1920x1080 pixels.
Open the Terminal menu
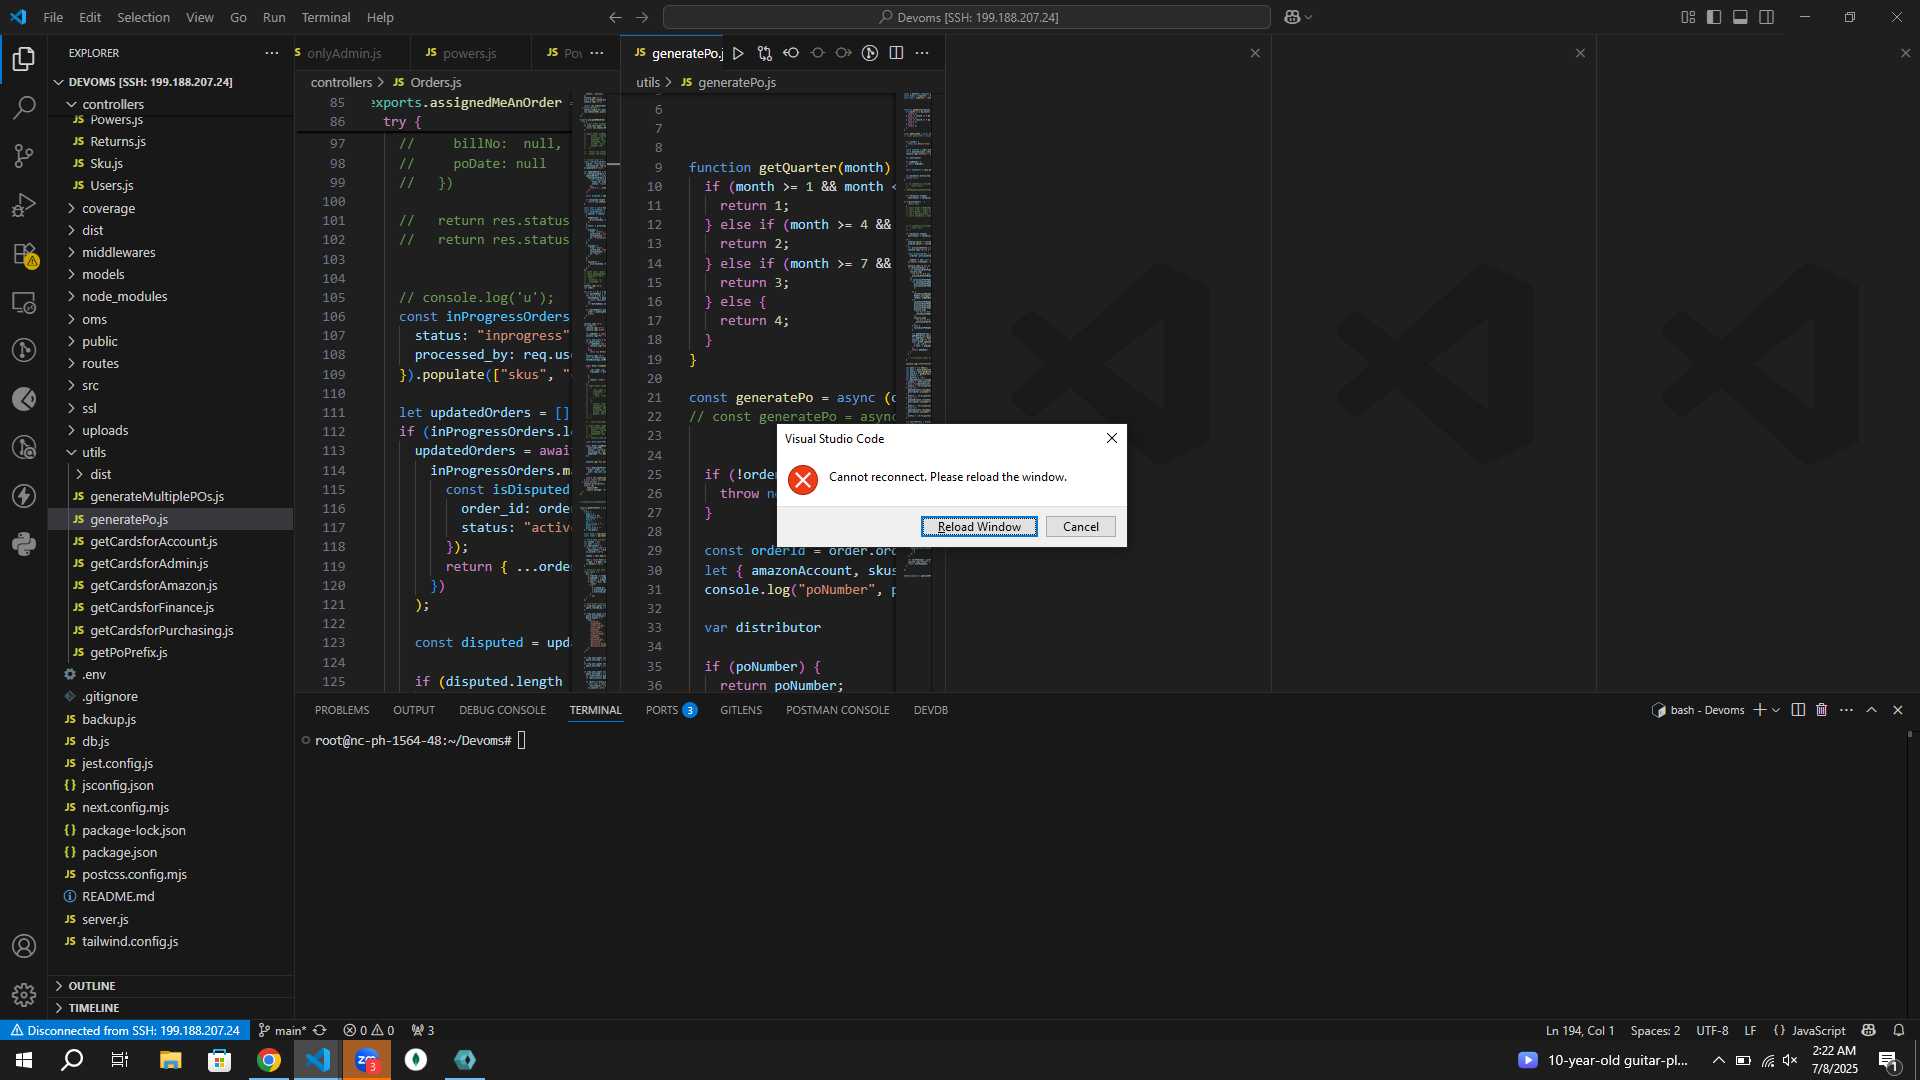(x=326, y=17)
